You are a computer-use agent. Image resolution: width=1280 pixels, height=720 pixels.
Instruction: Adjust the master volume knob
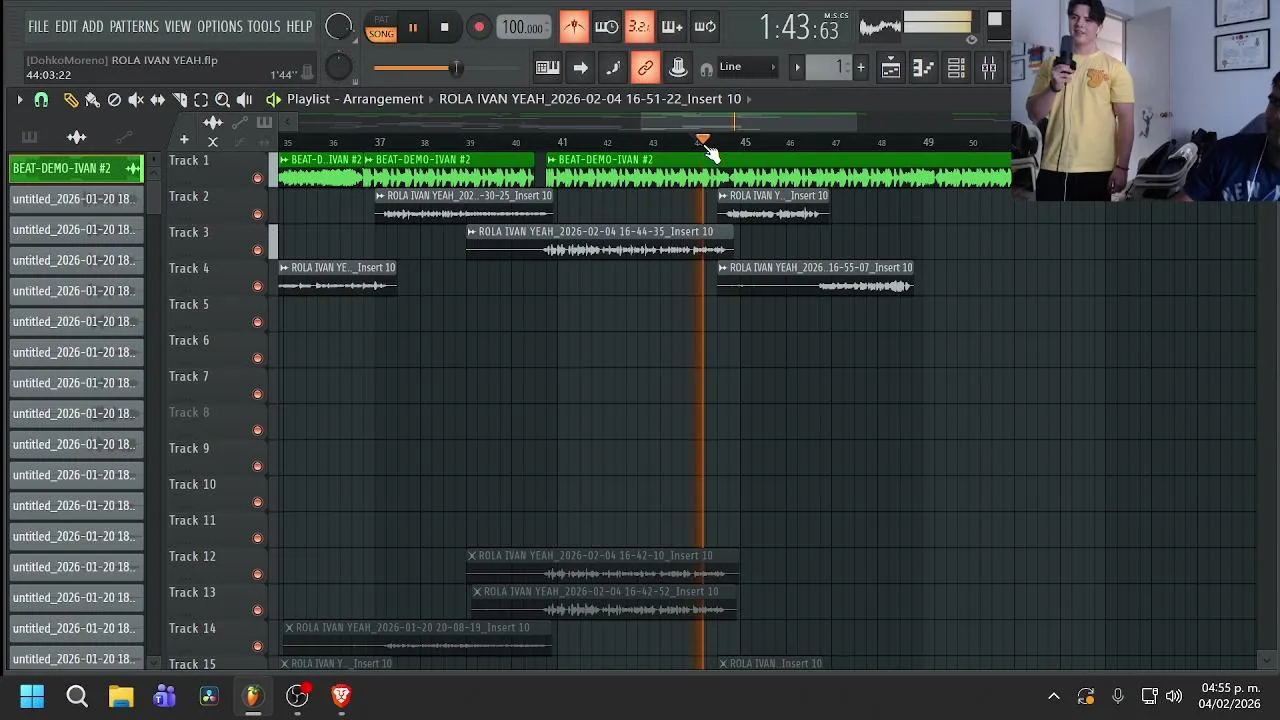339,27
